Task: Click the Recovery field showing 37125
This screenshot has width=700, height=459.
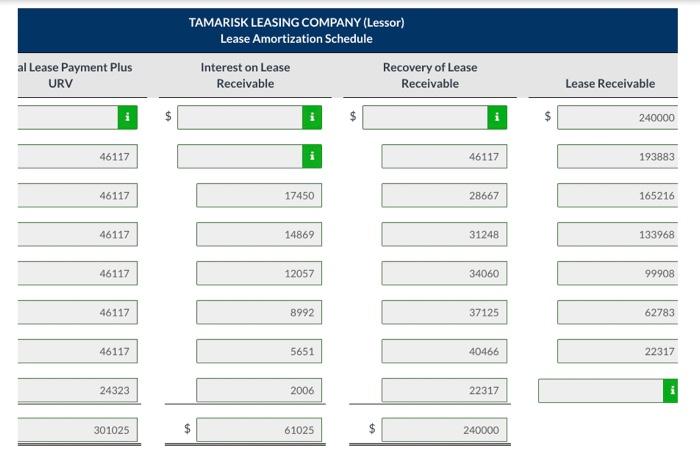Action: (444, 312)
